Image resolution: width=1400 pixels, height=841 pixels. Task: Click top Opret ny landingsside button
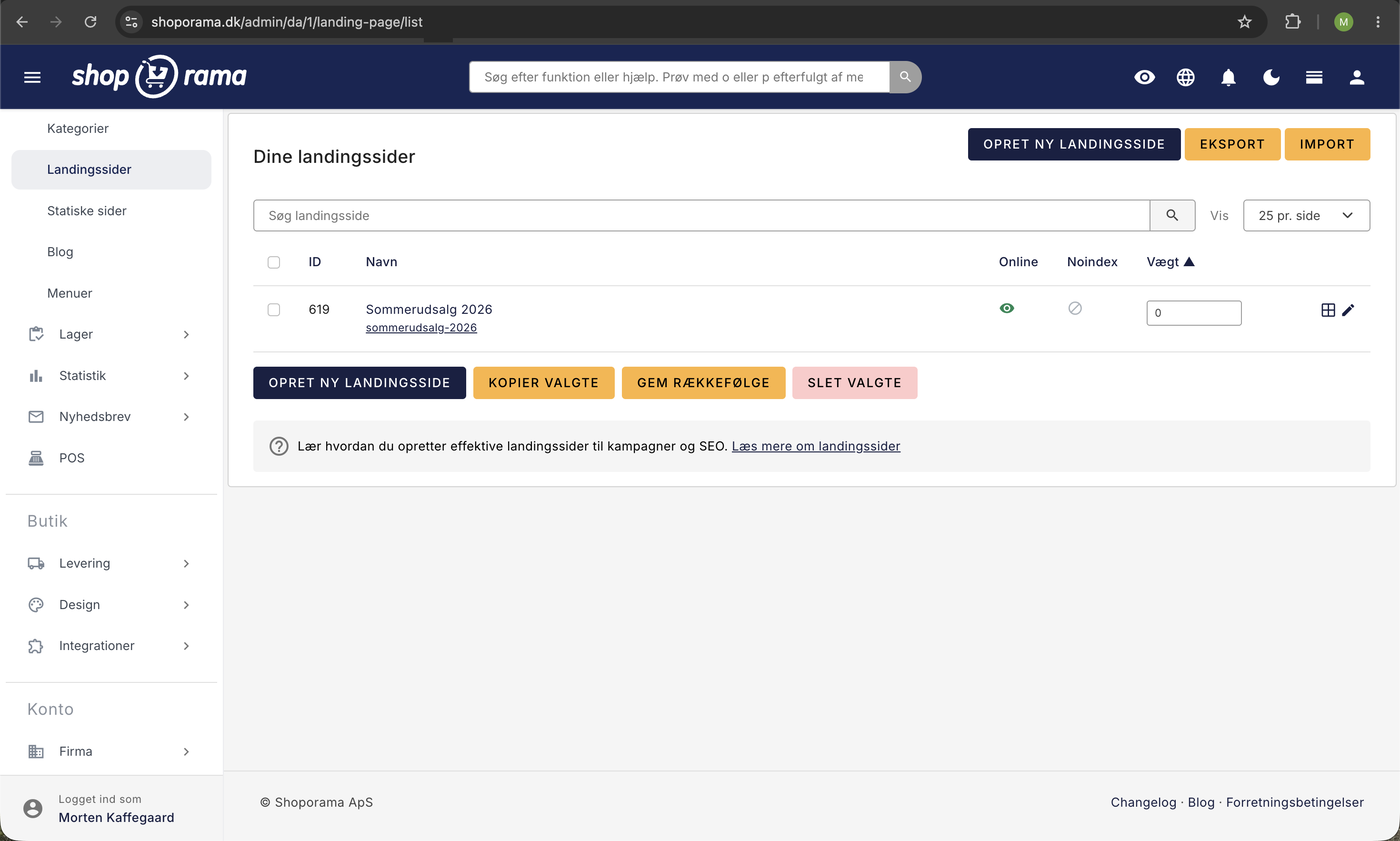1074,144
